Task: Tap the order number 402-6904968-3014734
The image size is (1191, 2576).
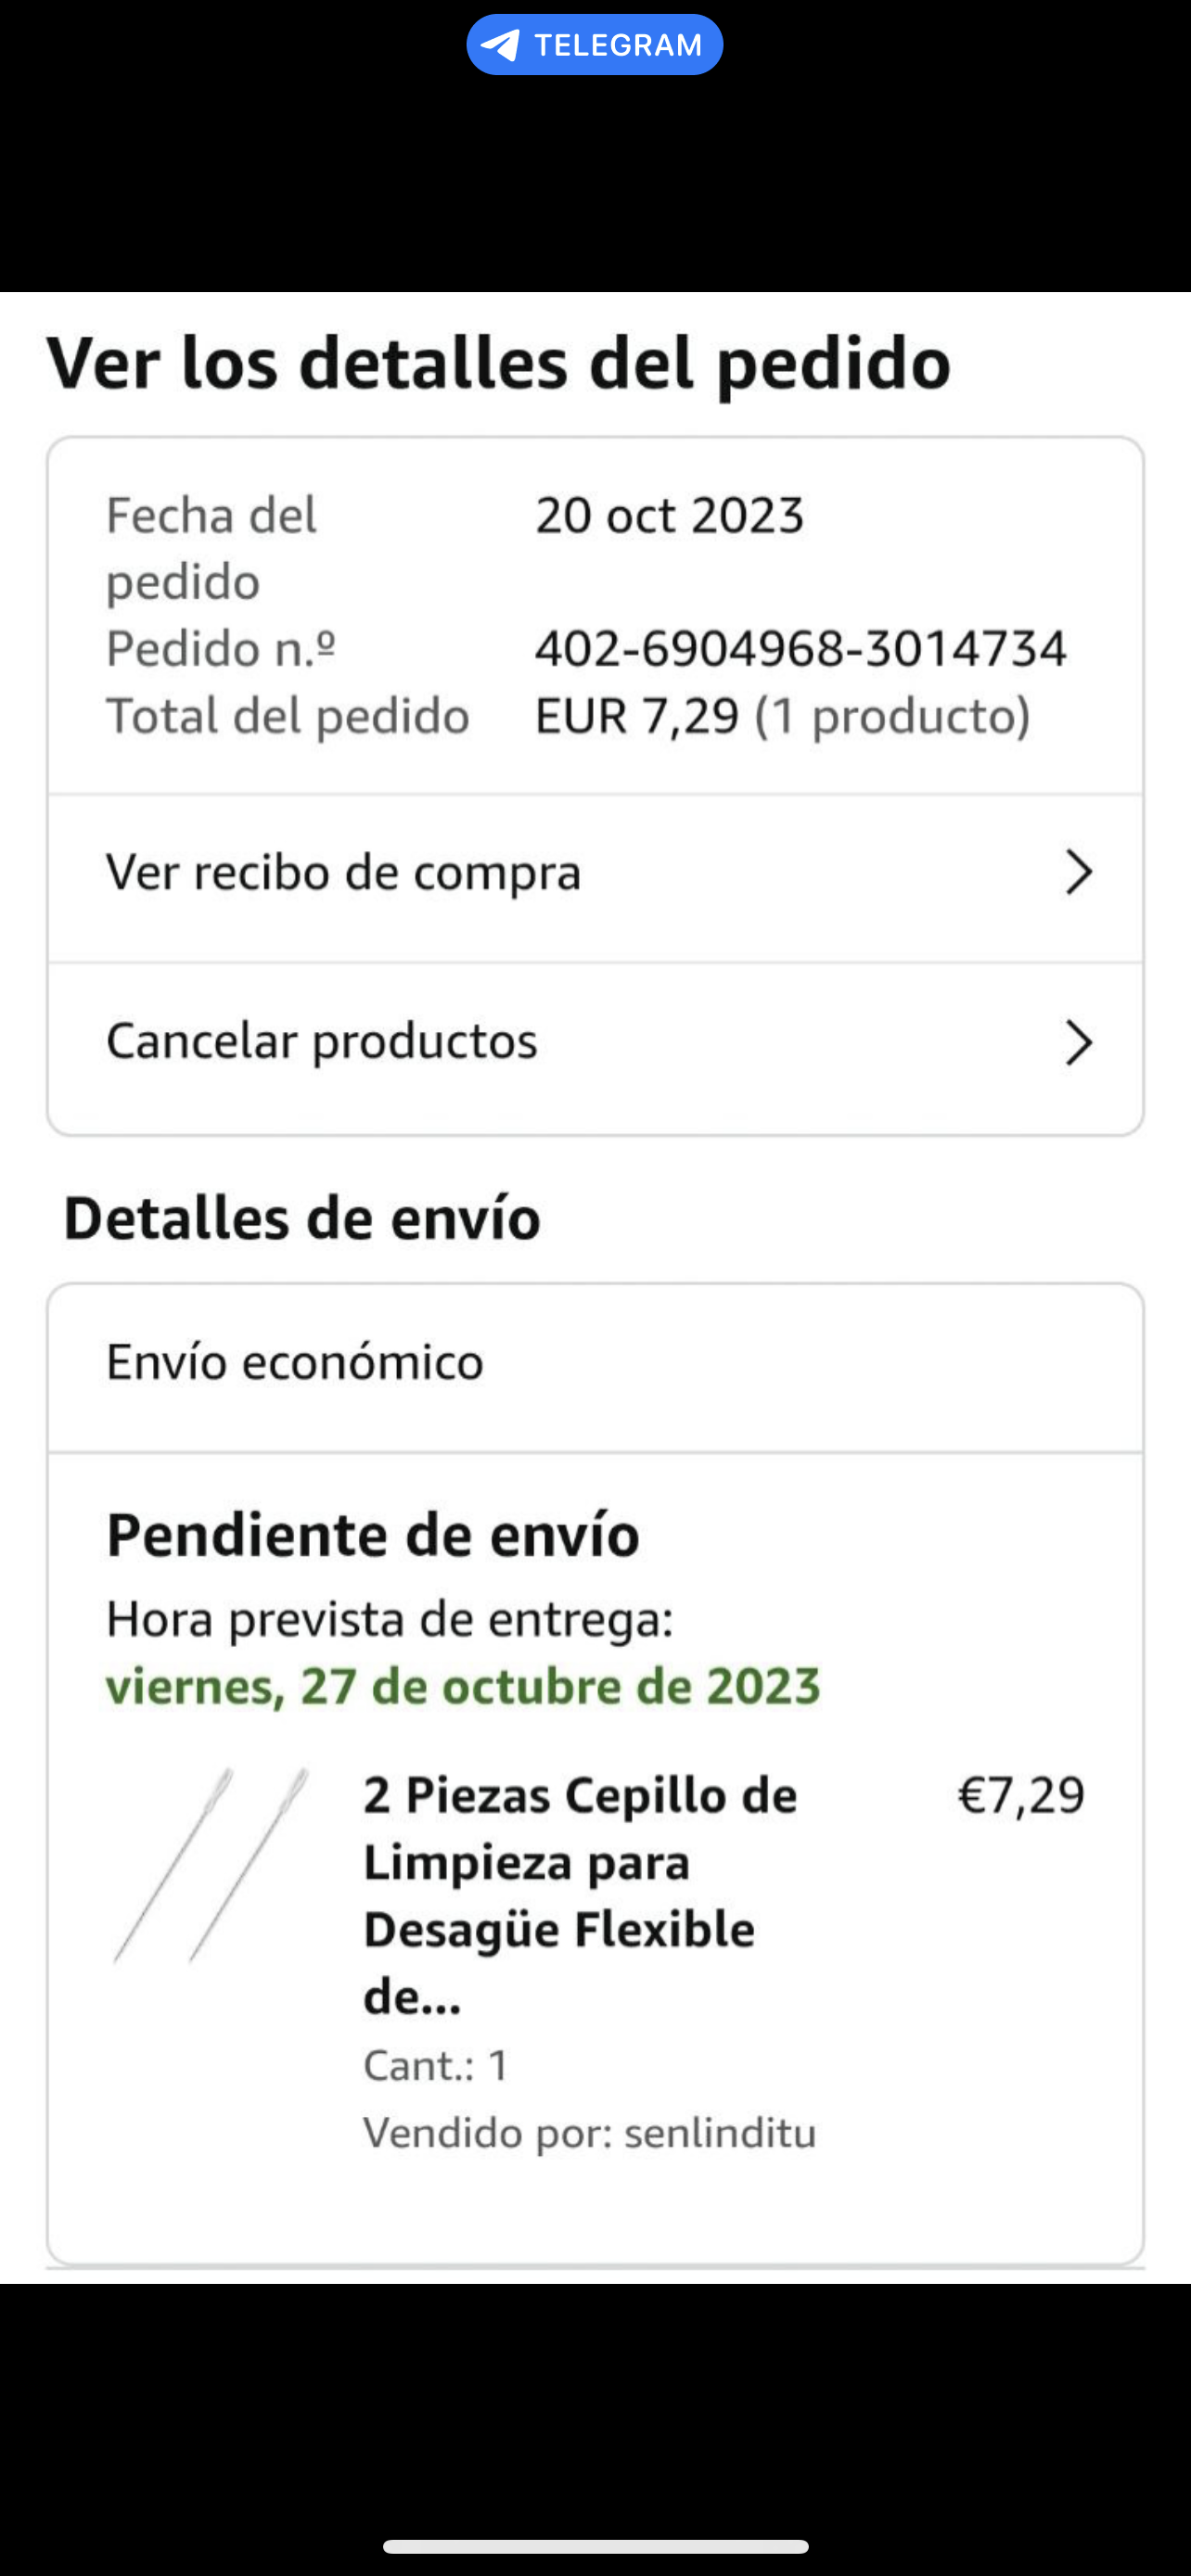Action: click(801, 649)
